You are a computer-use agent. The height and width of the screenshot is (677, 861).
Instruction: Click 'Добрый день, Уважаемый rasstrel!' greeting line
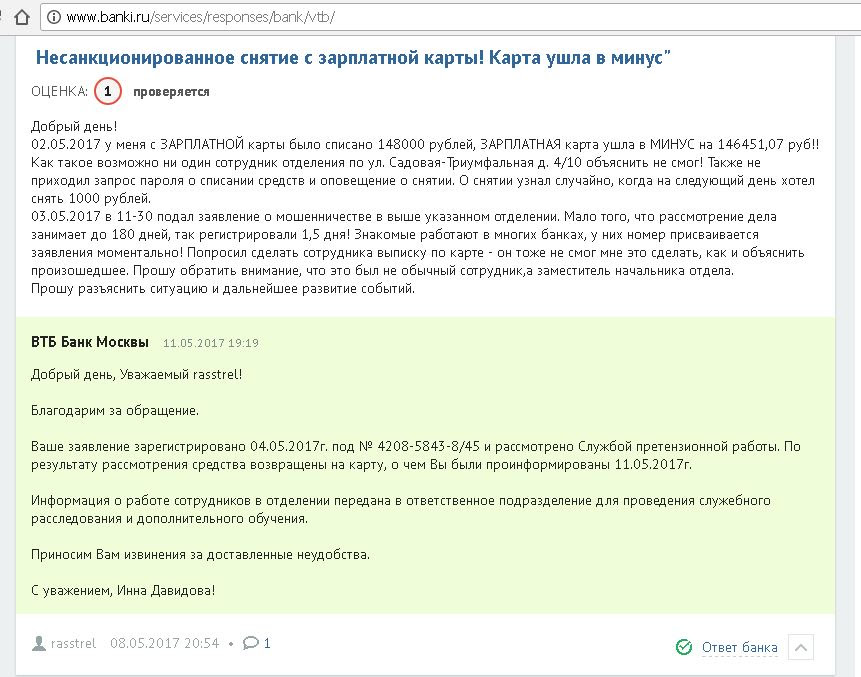[136, 374]
